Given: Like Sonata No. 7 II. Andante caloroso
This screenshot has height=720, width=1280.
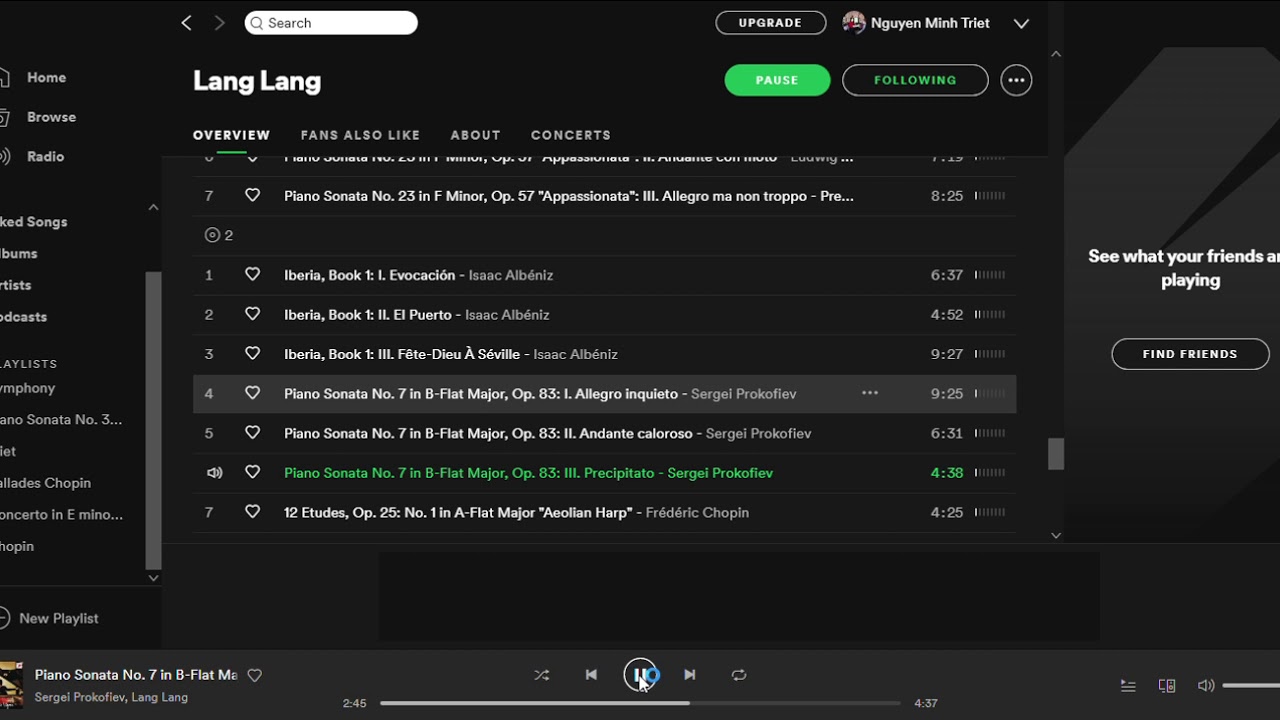Looking at the screenshot, I should [252, 433].
